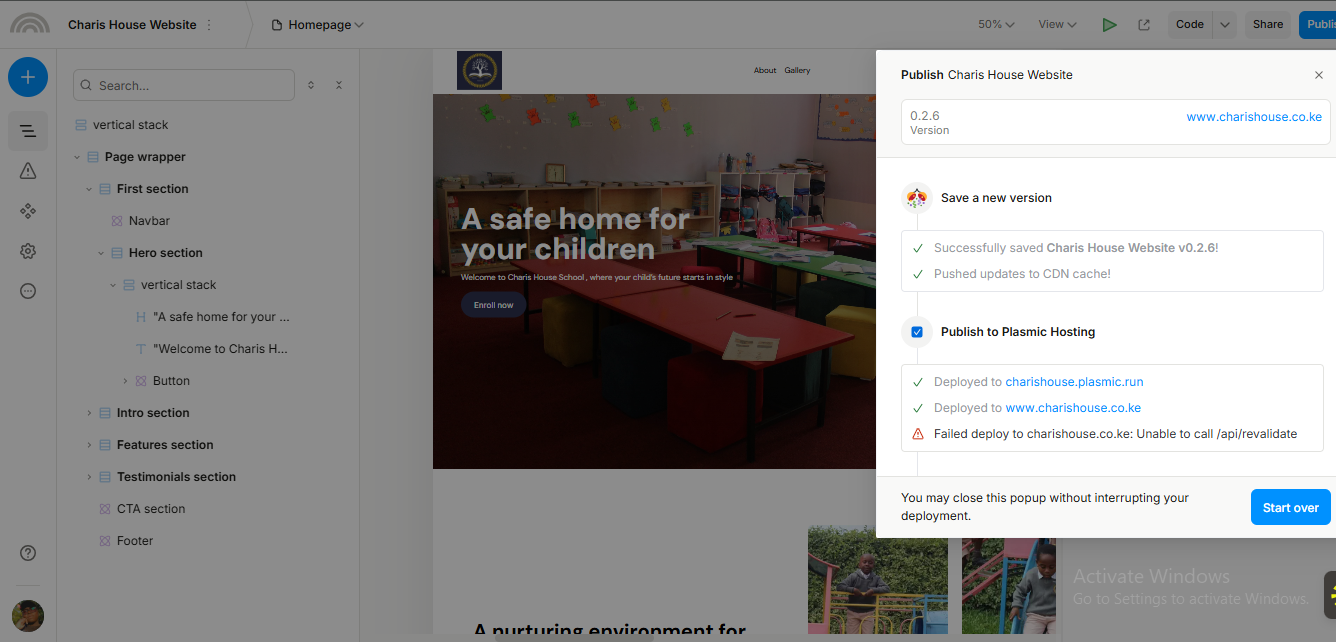
Task: Click the Code button
Action: point(1190,25)
